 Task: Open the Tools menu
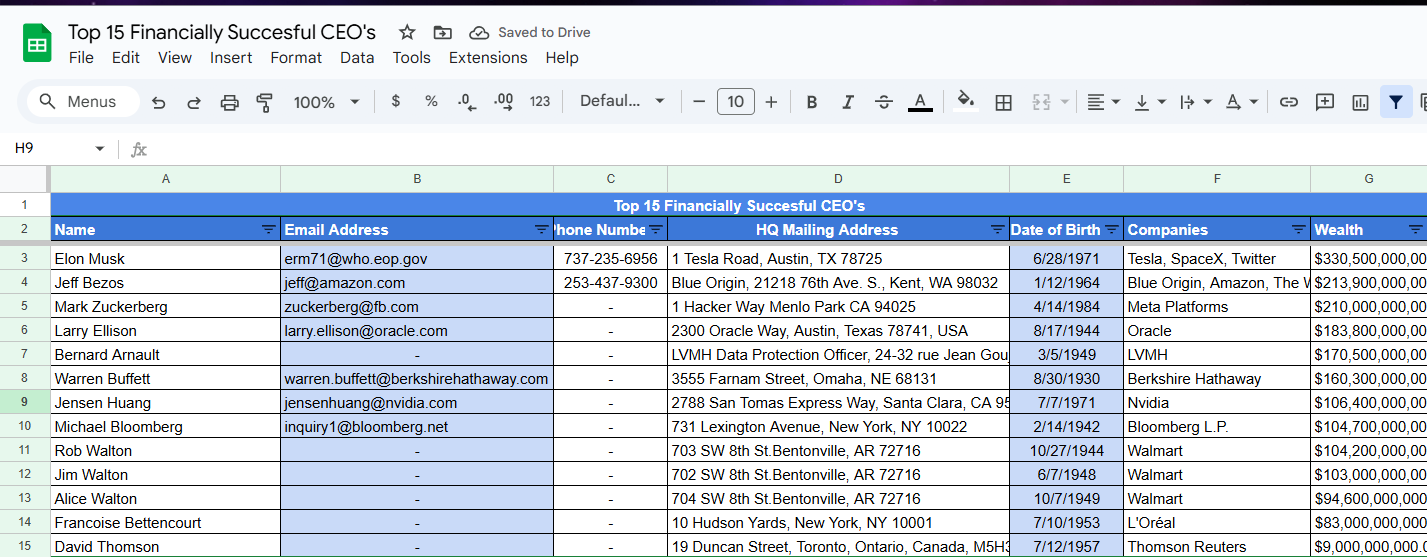coord(411,58)
